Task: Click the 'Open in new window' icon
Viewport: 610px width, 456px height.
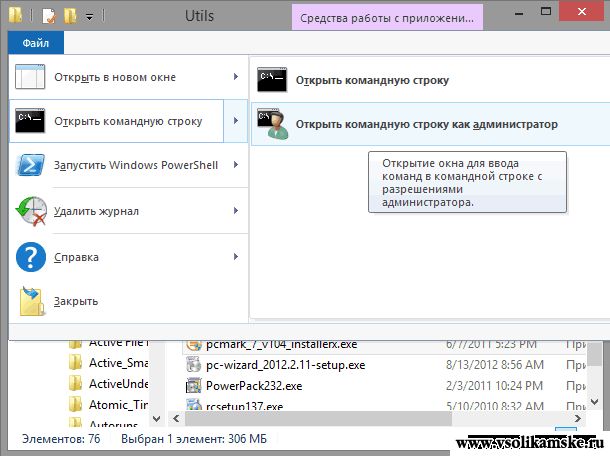Action: pos(30,77)
